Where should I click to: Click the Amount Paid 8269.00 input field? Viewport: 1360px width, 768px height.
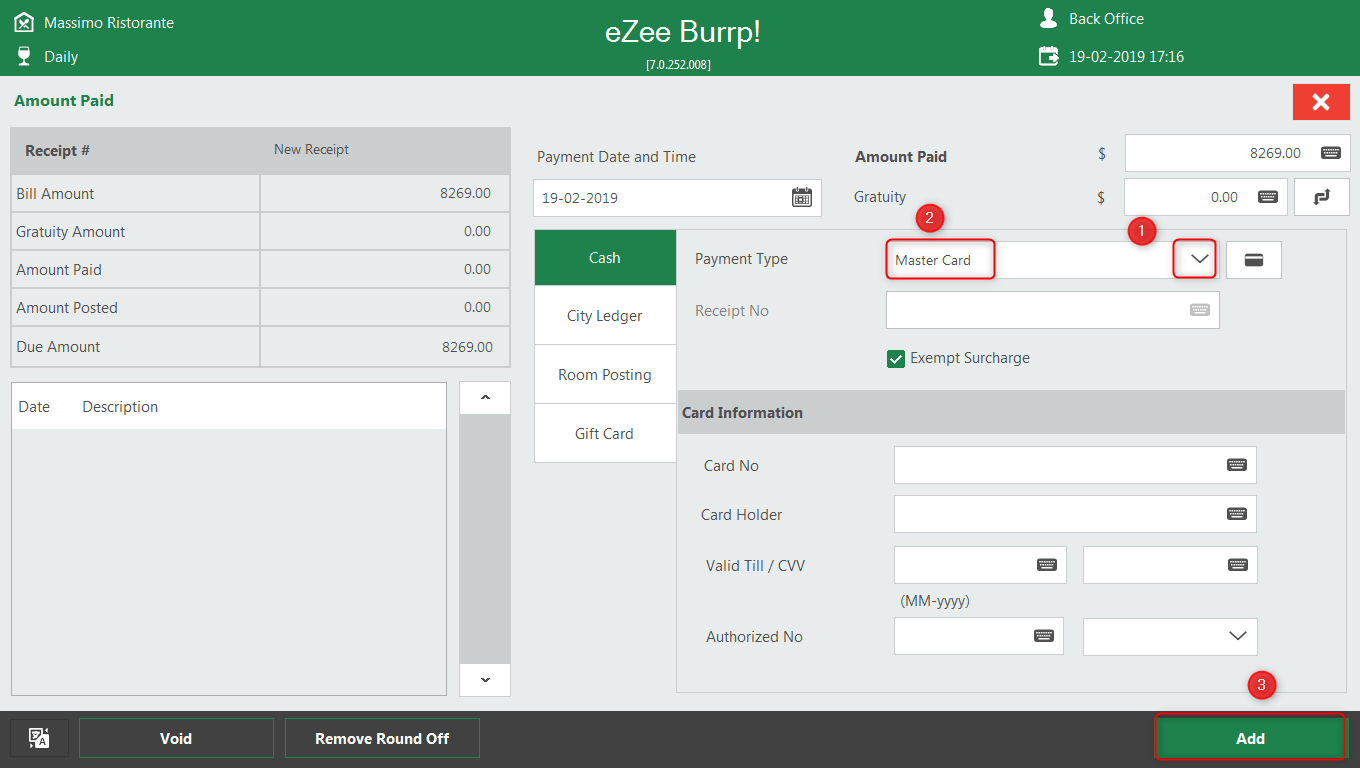(1238, 153)
